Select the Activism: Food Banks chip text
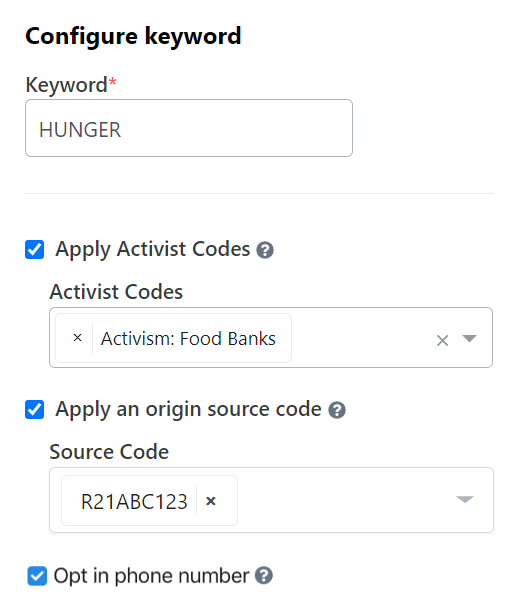This screenshot has width=525, height=608. pyautogui.click(x=188, y=339)
